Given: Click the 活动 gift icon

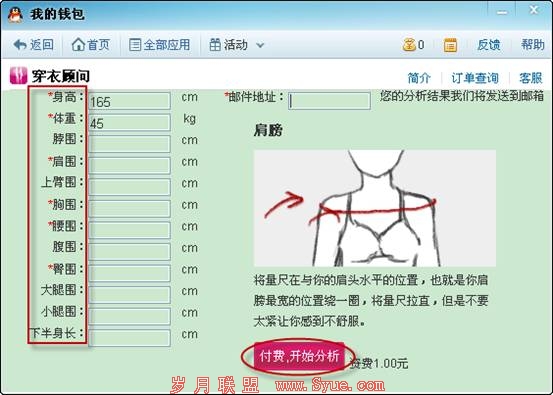Looking at the screenshot, I should (215, 45).
